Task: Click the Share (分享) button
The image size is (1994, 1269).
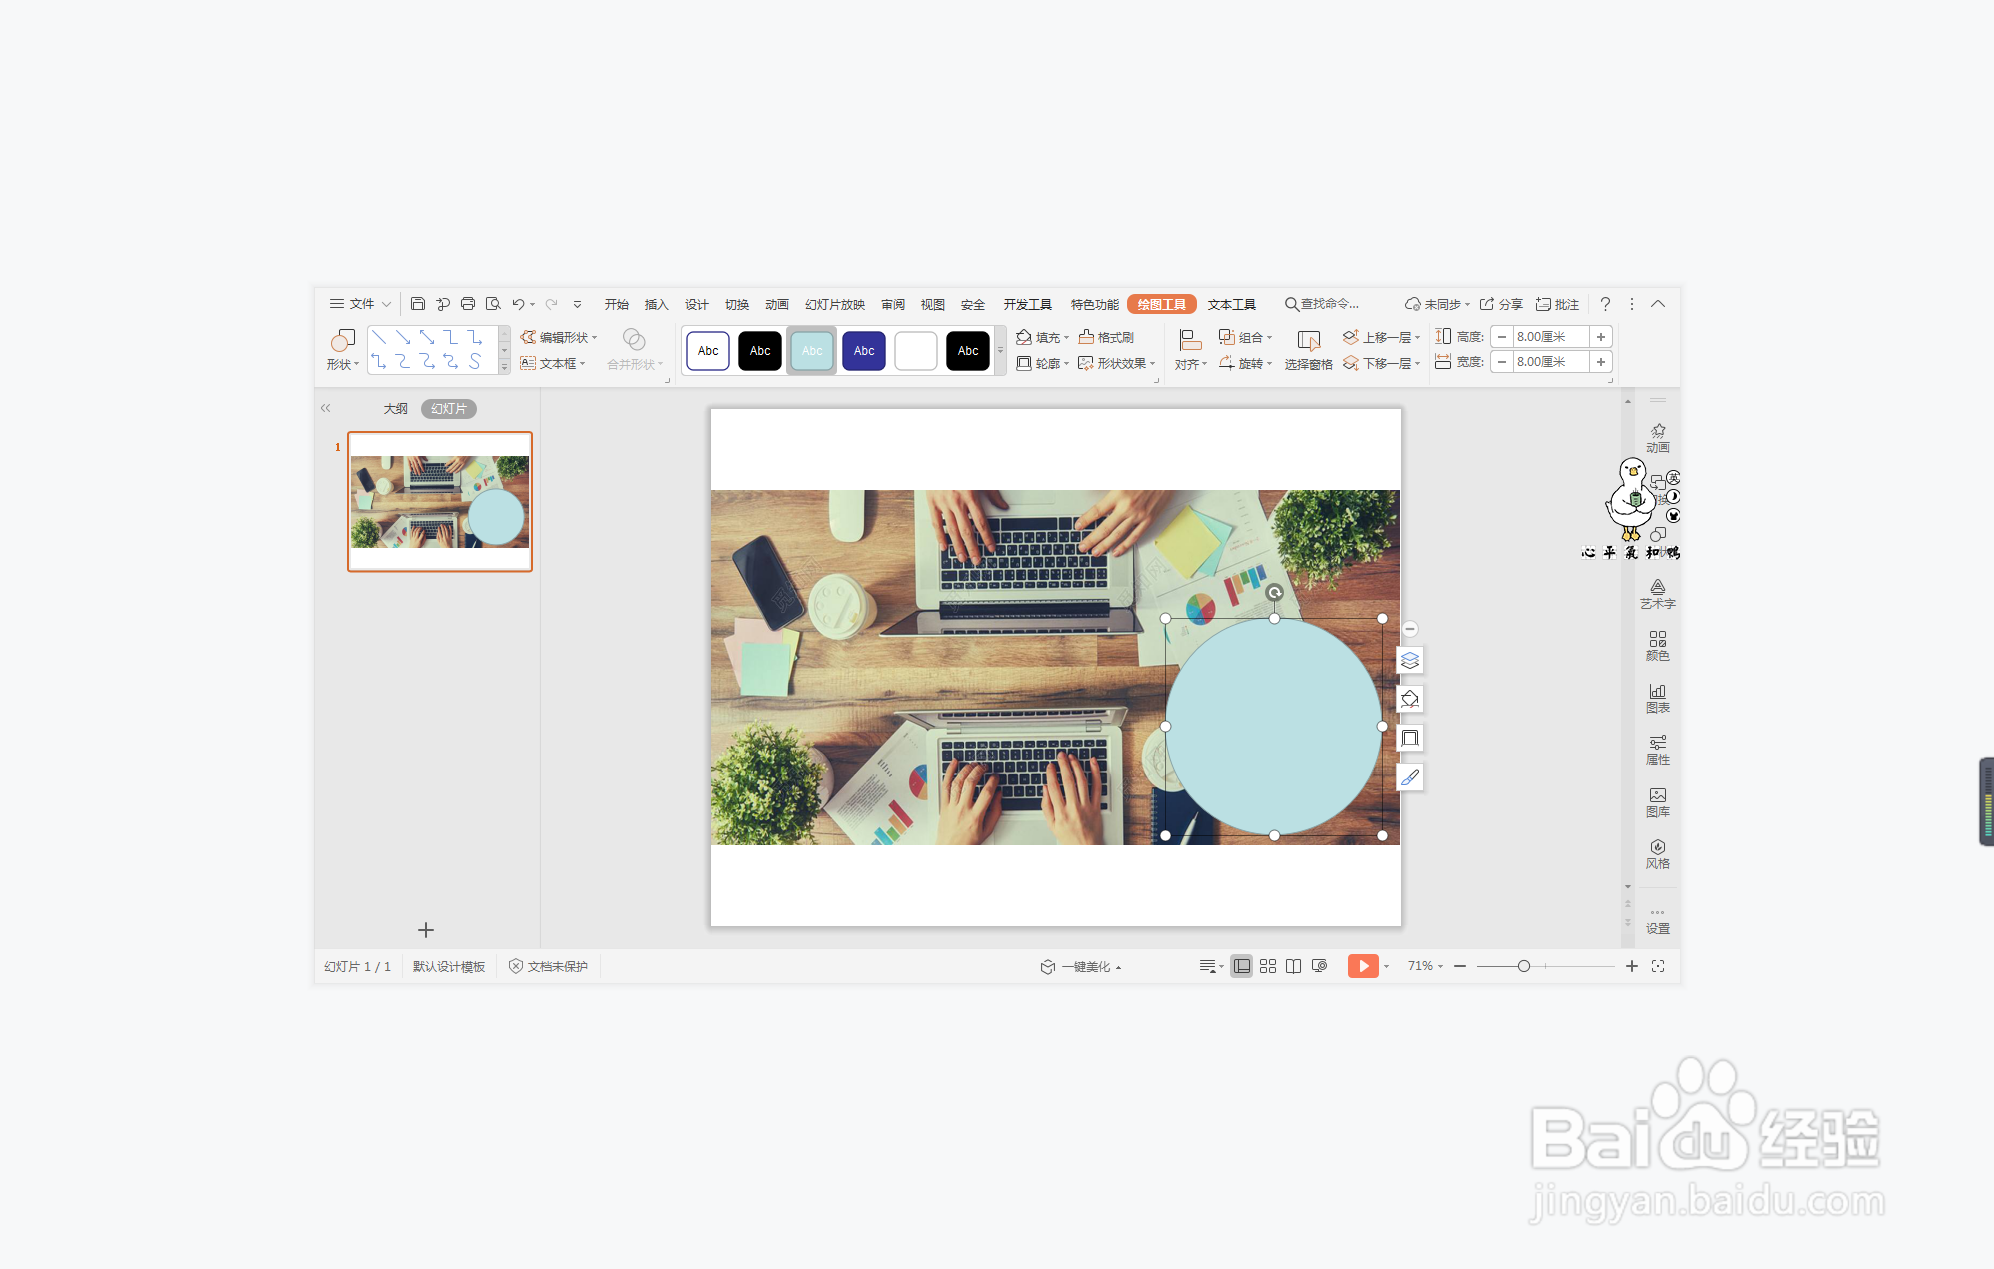Action: pos(1501,305)
